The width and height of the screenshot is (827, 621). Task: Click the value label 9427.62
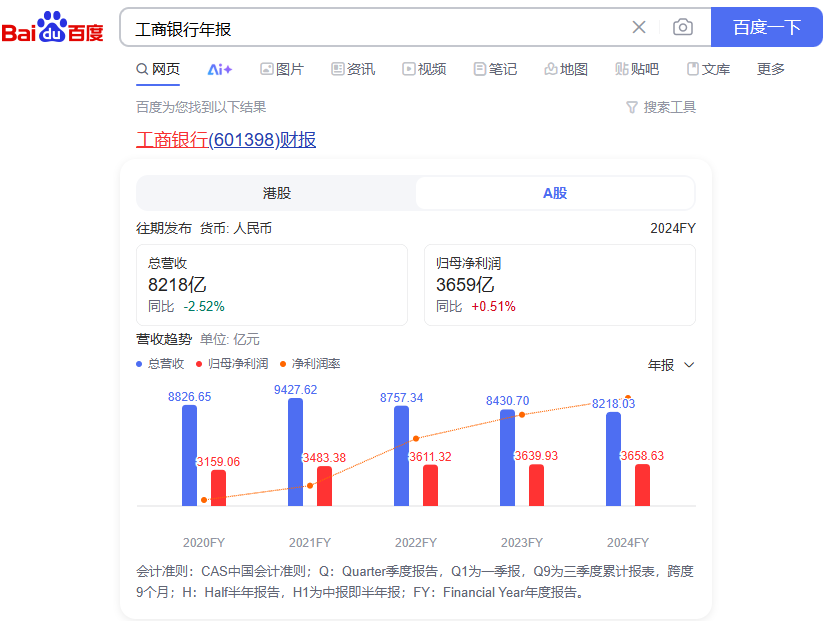(x=295, y=390)
